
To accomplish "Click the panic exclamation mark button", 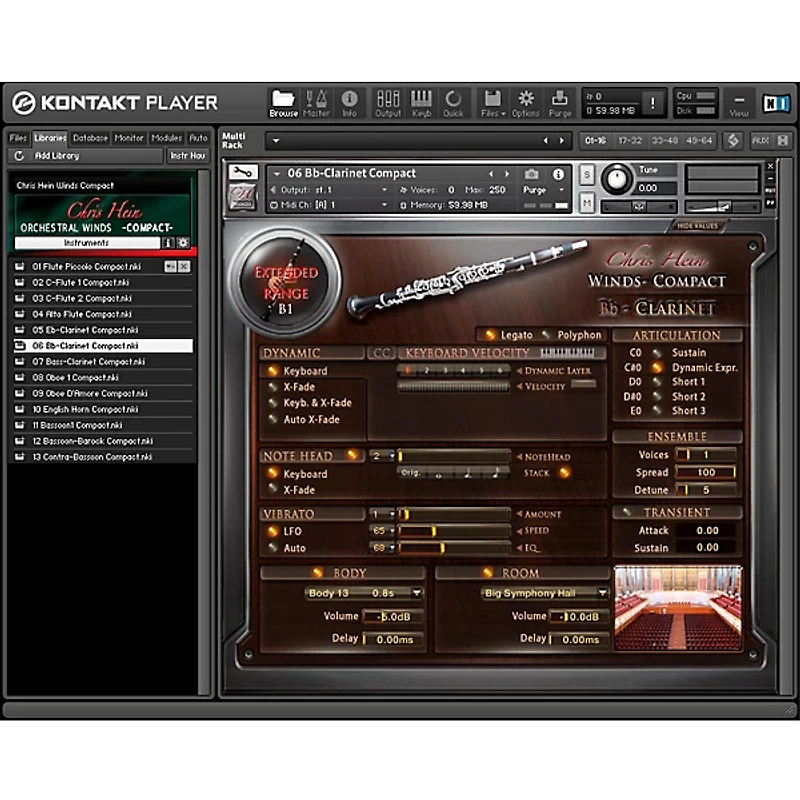I will 652,104.
